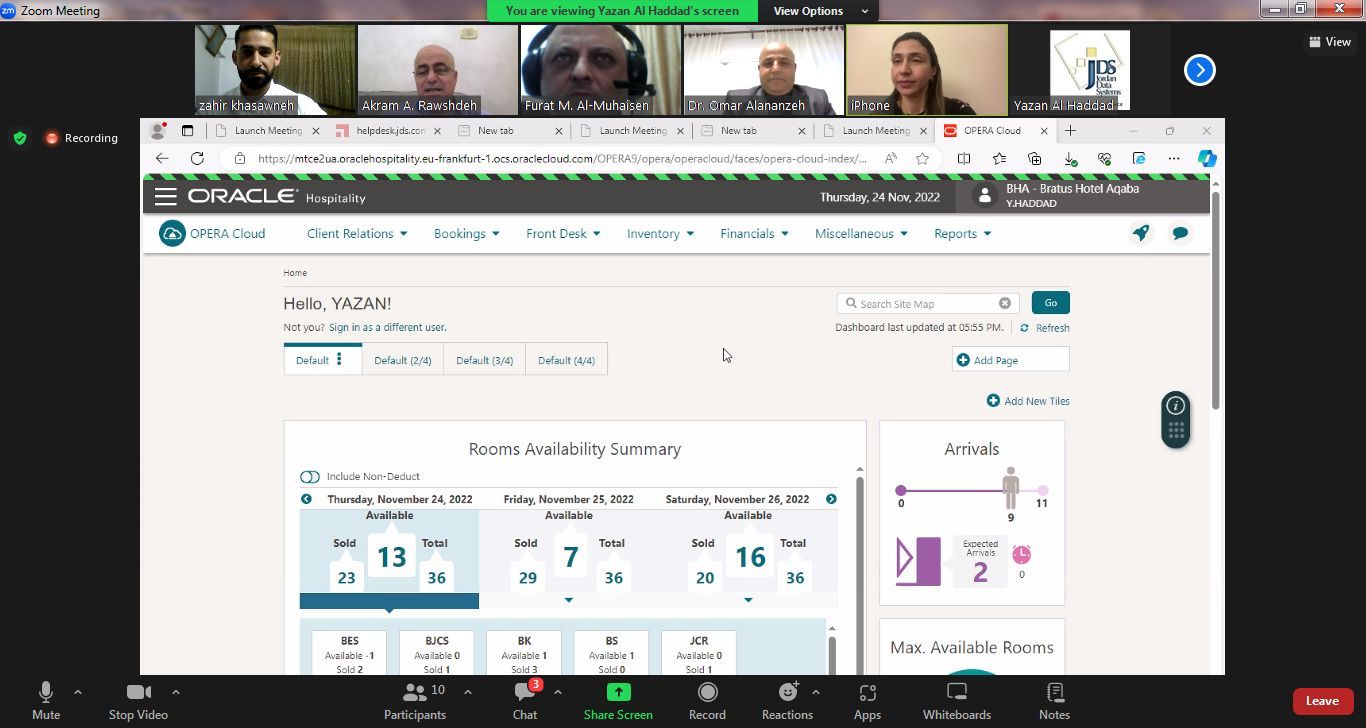Expand the Client Relations menu
Screen dimensions: 1366x728
coord(357,234)
